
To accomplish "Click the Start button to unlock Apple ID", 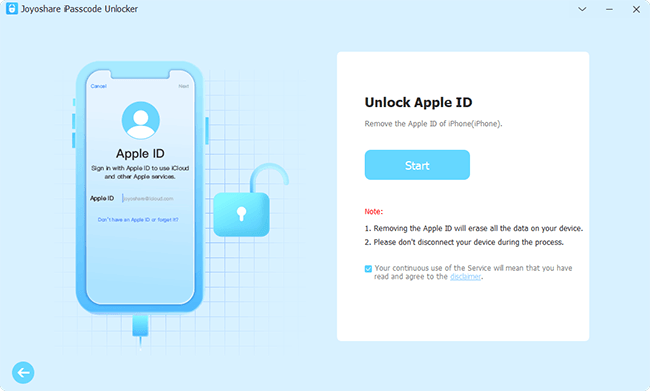I will [417, 165].
